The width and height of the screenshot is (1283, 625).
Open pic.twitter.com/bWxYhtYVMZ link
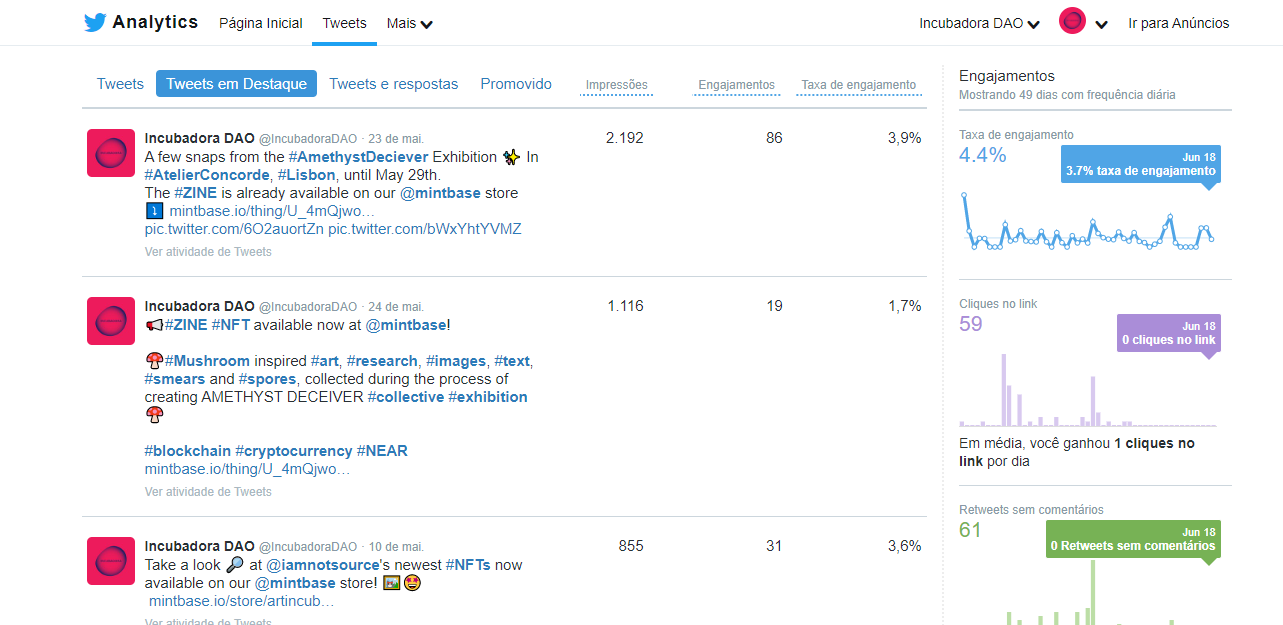pos(425,229)
